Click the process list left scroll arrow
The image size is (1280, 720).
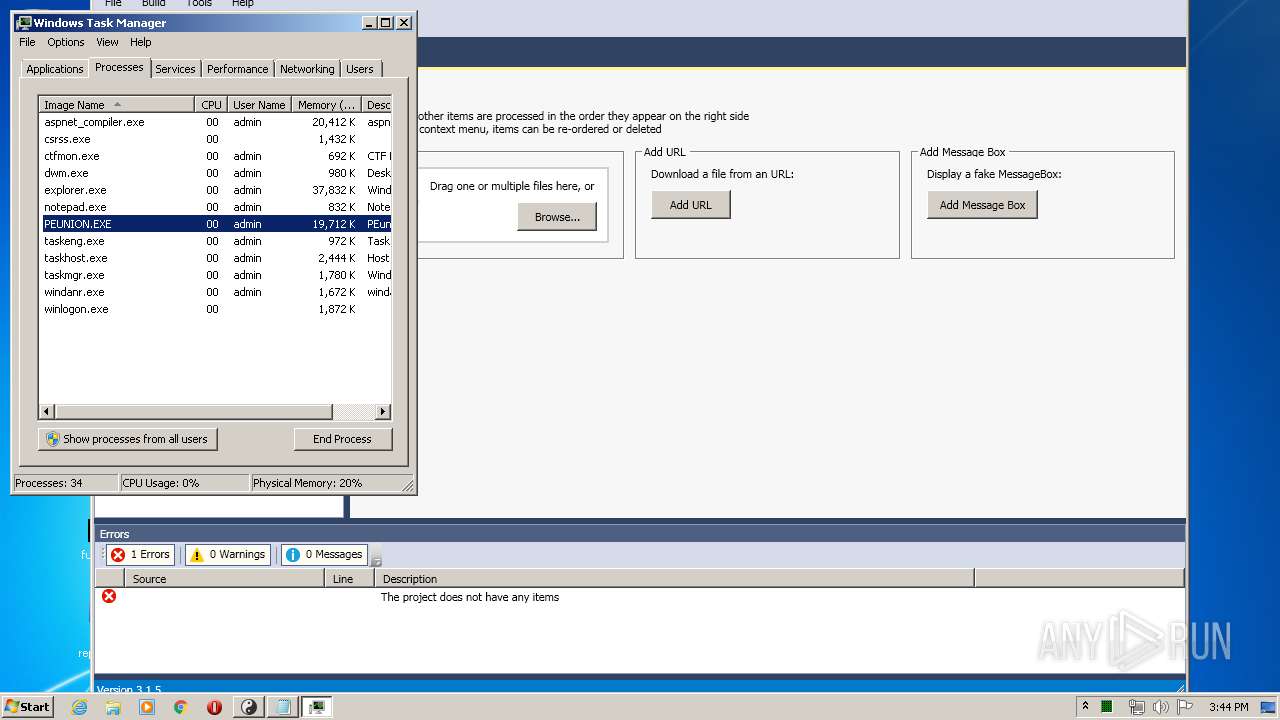47,411
